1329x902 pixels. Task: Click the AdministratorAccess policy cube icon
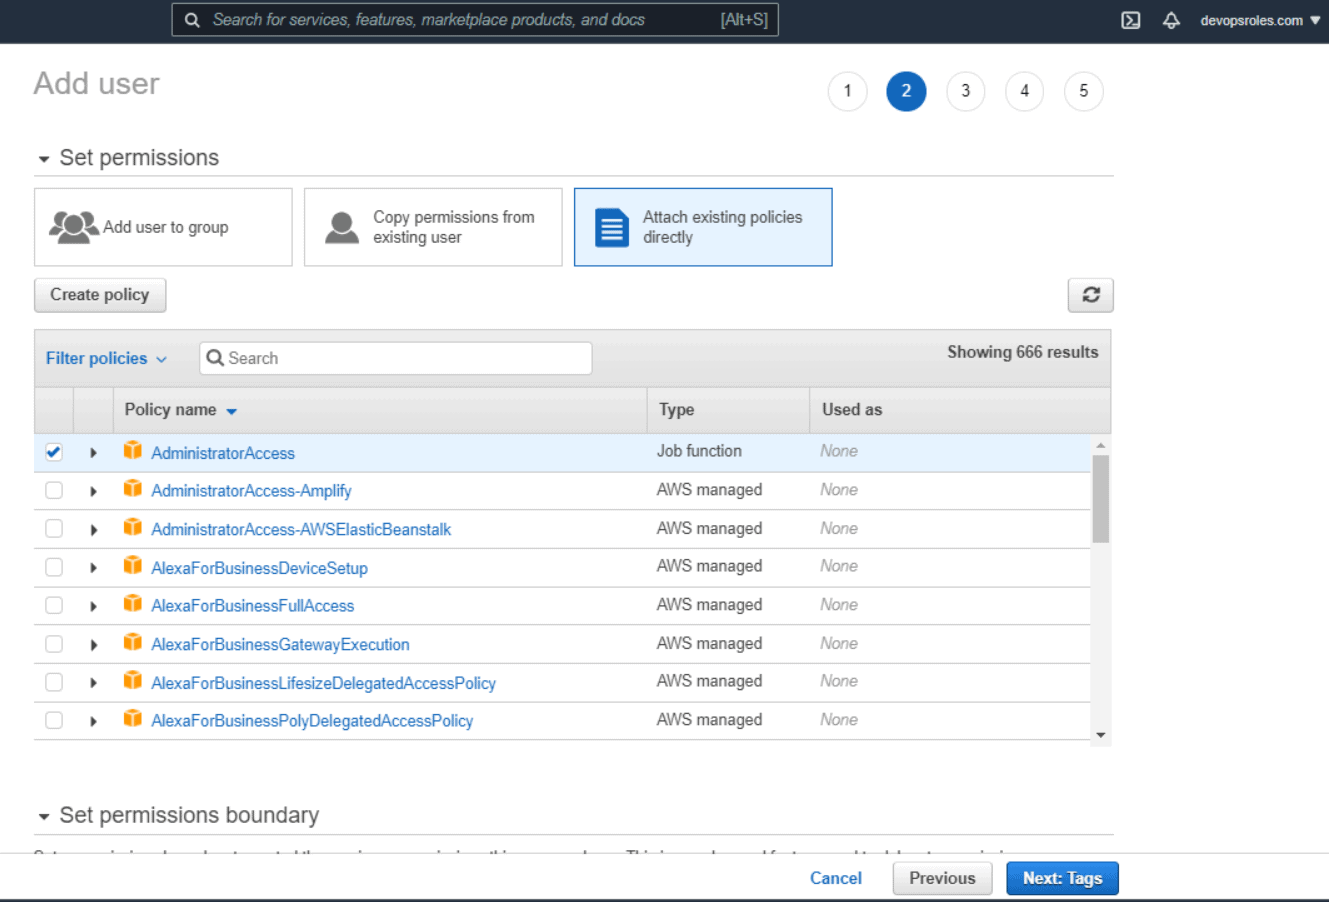tap(133, 451)
